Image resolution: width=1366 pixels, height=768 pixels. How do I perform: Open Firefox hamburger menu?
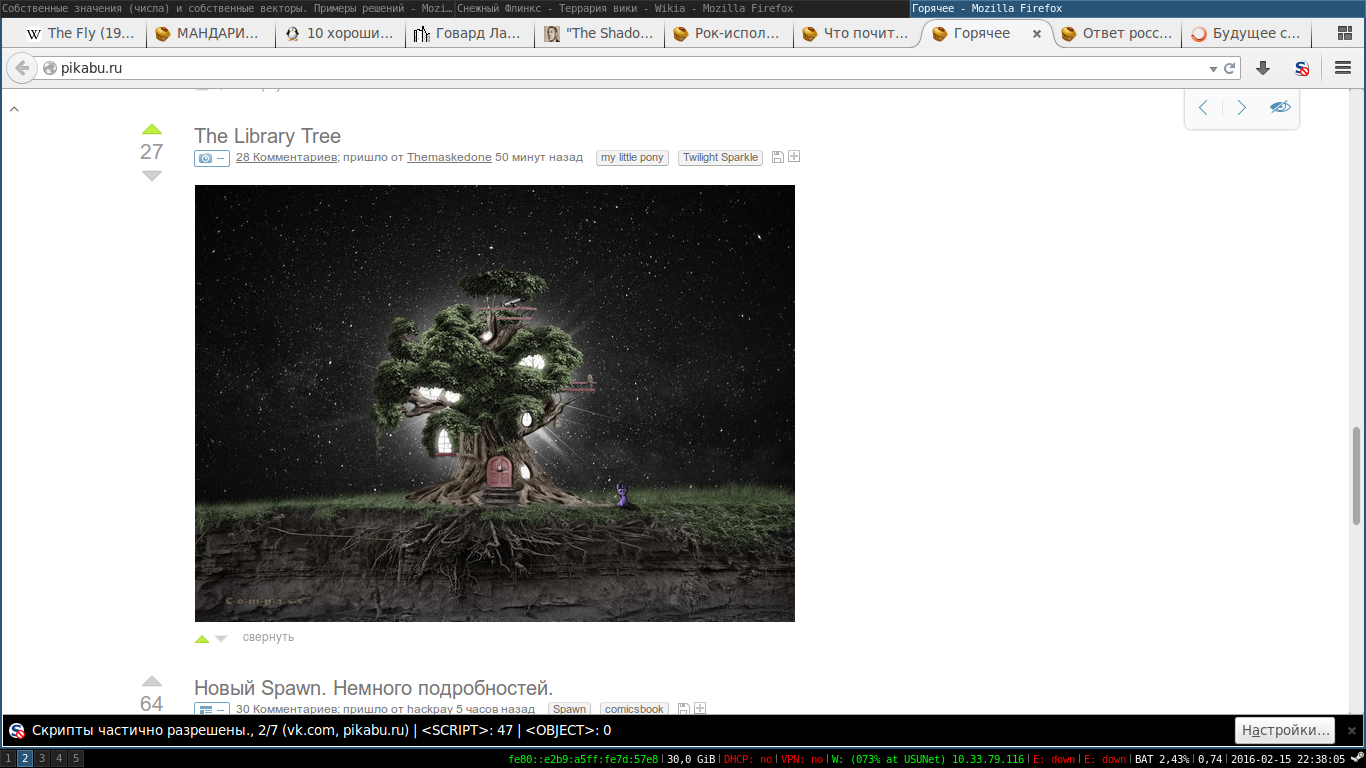click(x=1343, y=68)
